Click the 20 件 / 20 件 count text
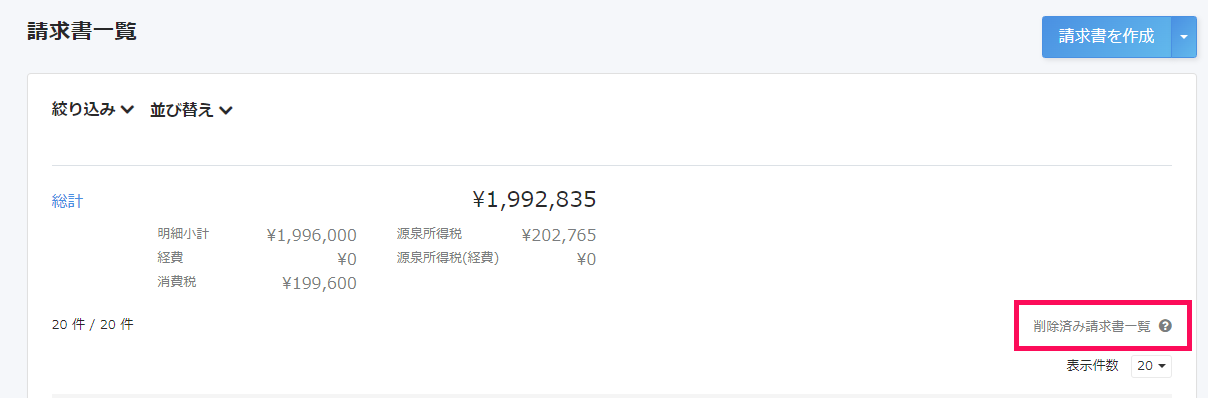Image resolution: width=1208 pixels, height=398 pixels. pyautogui.click(x=92, y=324)
